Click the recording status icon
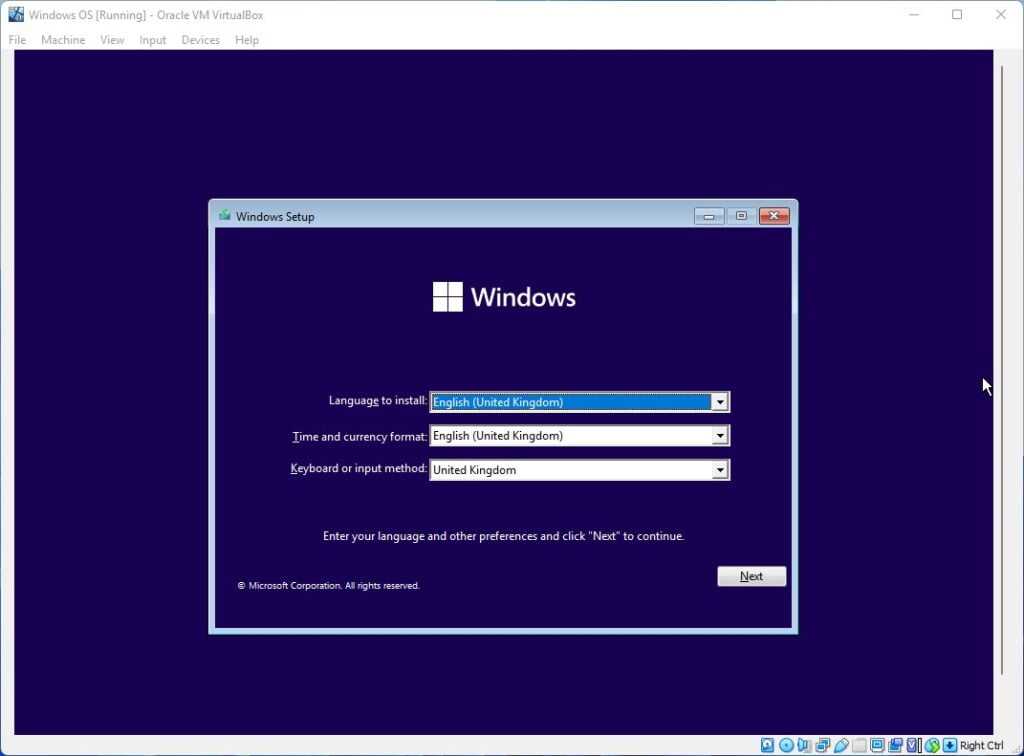 click(896, 745)
